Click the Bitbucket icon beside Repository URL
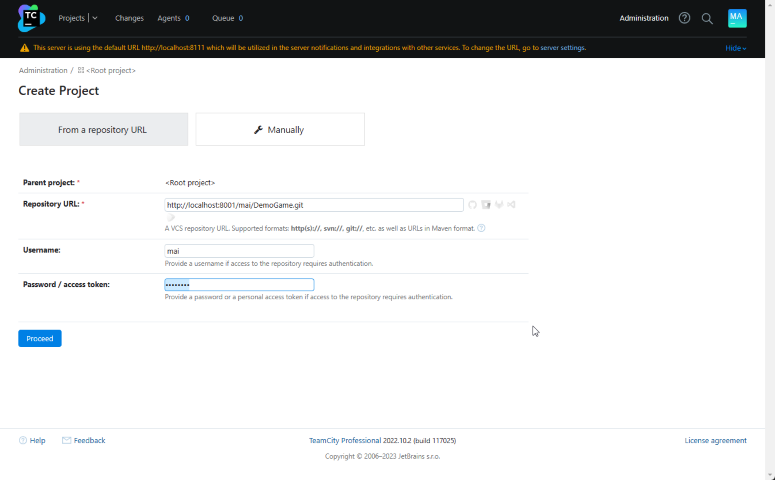 (486, 205)
